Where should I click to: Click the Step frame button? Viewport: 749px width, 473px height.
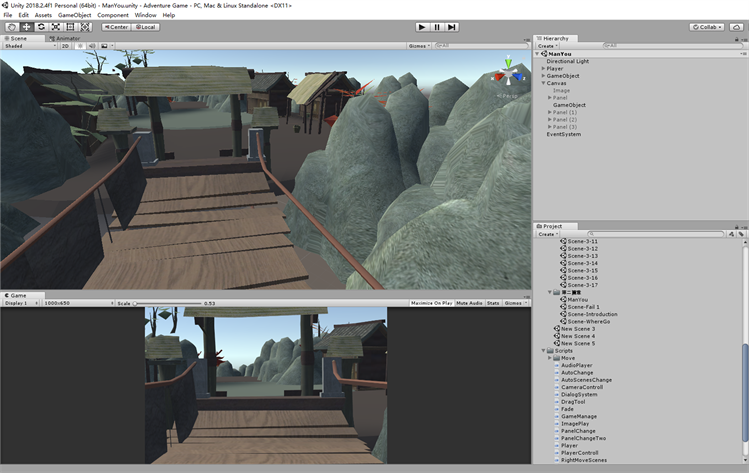(452, 27)
